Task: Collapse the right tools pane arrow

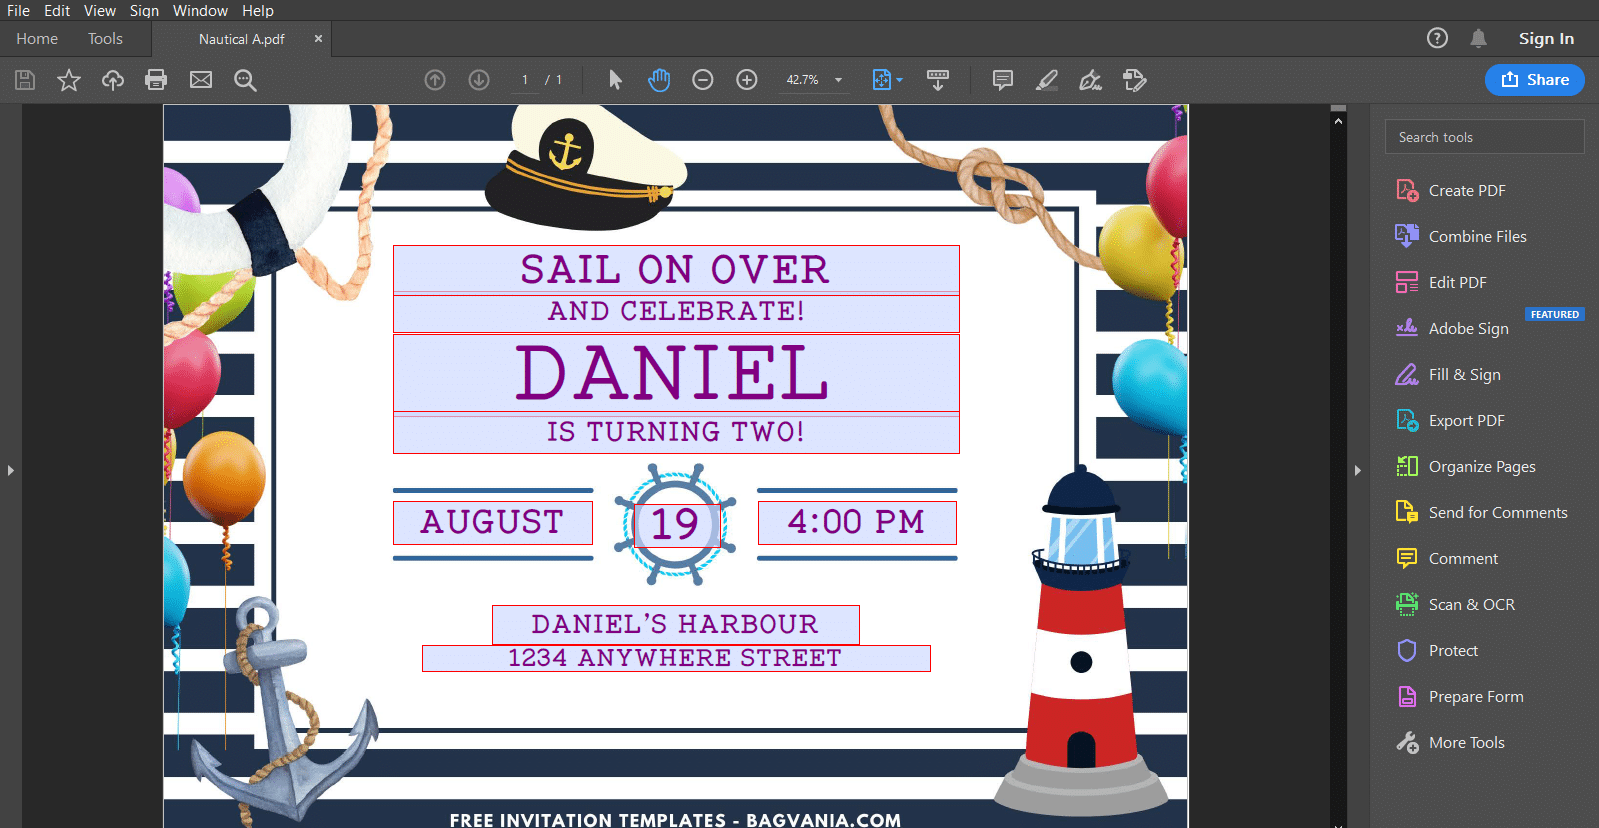Action: (1357, 470)
